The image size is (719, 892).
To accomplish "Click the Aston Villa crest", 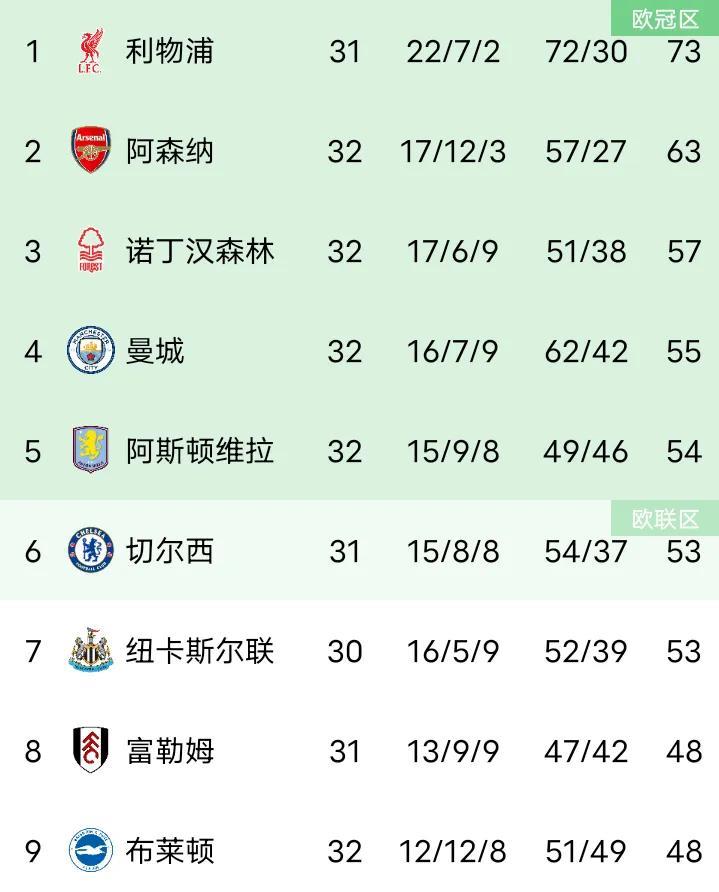I will pyautogui.click(x=90, y=449).
